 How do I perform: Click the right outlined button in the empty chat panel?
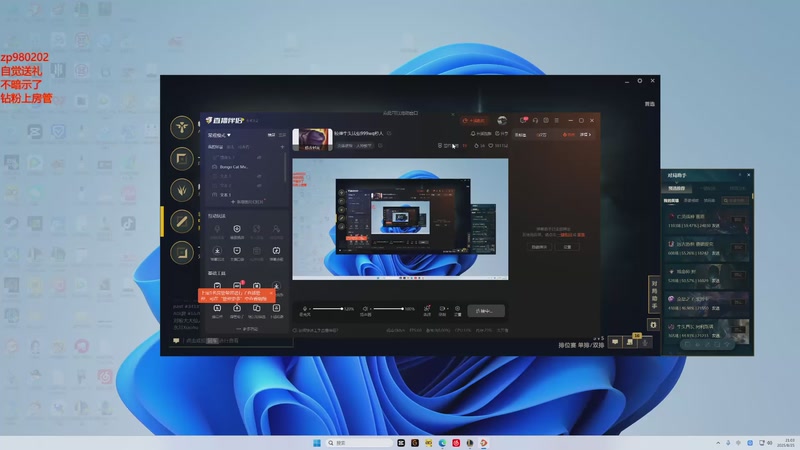567,247
